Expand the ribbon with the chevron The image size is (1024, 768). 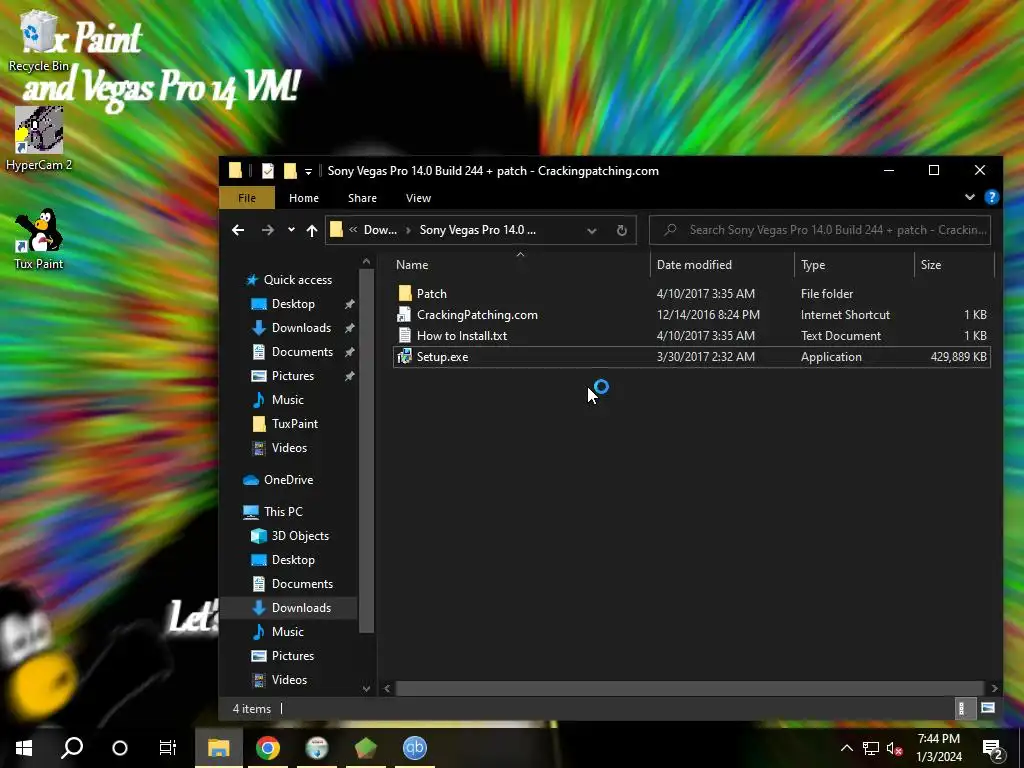point(970,197)
